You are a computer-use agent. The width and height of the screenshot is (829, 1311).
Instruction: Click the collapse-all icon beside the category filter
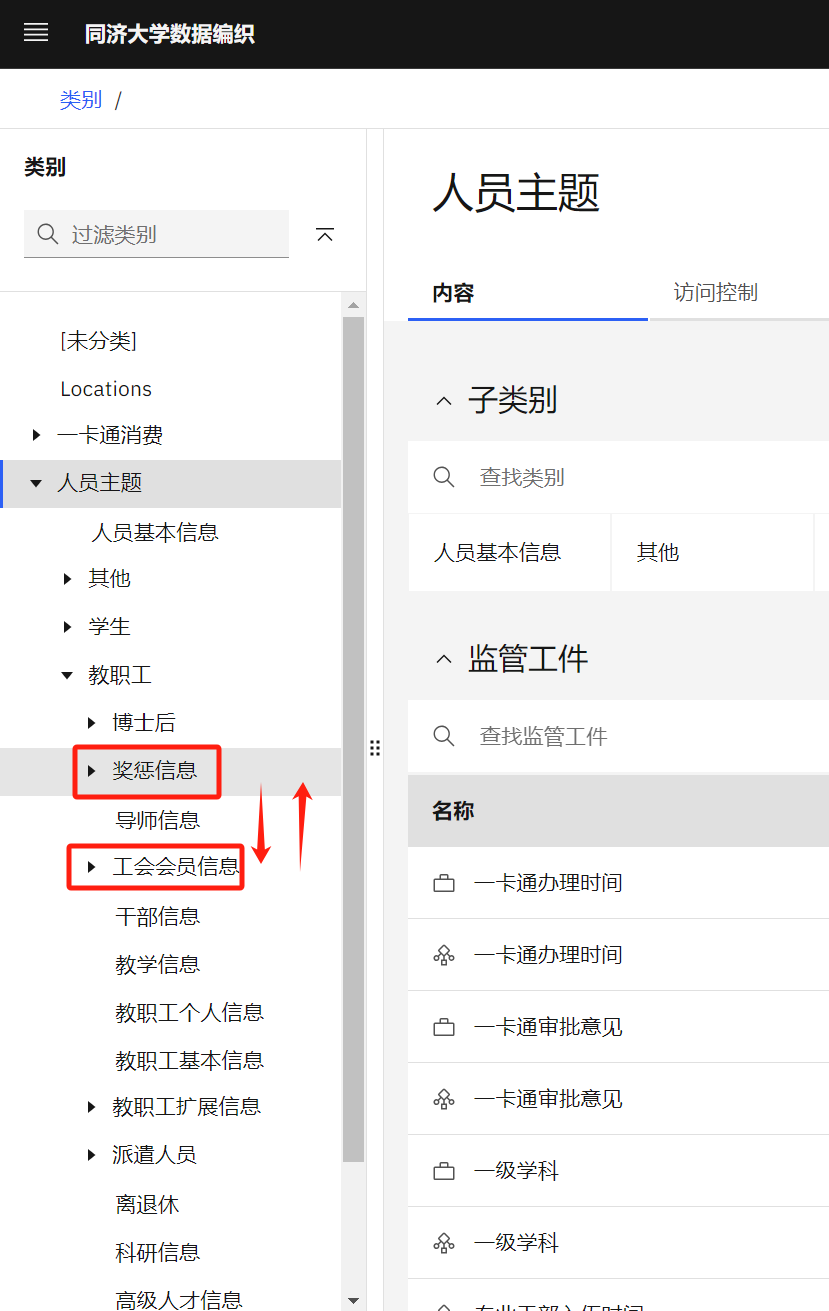tap(324, 235)
